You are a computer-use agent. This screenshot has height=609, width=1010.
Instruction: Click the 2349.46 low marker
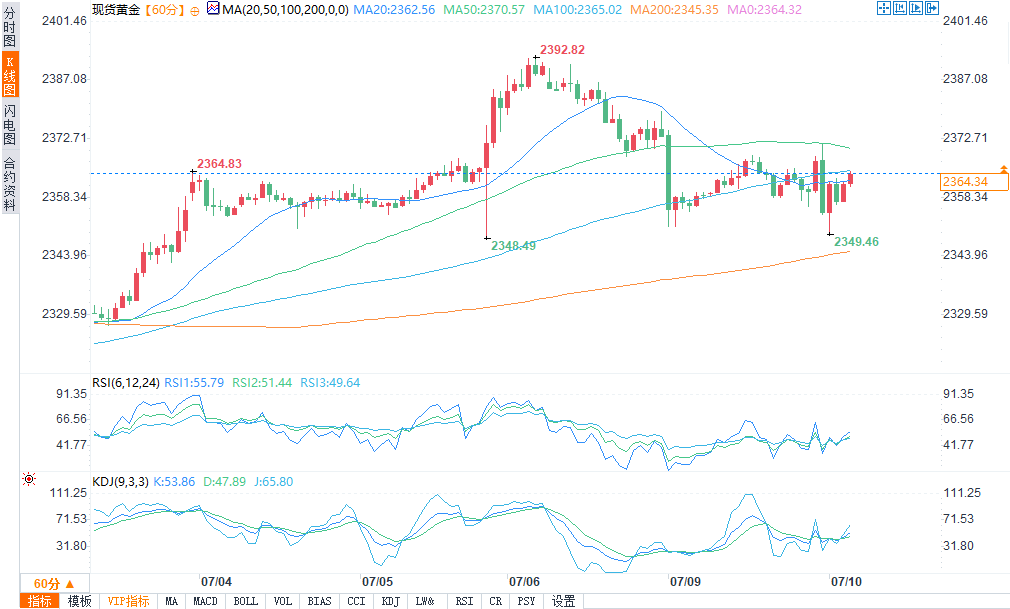pyautogui.click(x=857, y=242)
